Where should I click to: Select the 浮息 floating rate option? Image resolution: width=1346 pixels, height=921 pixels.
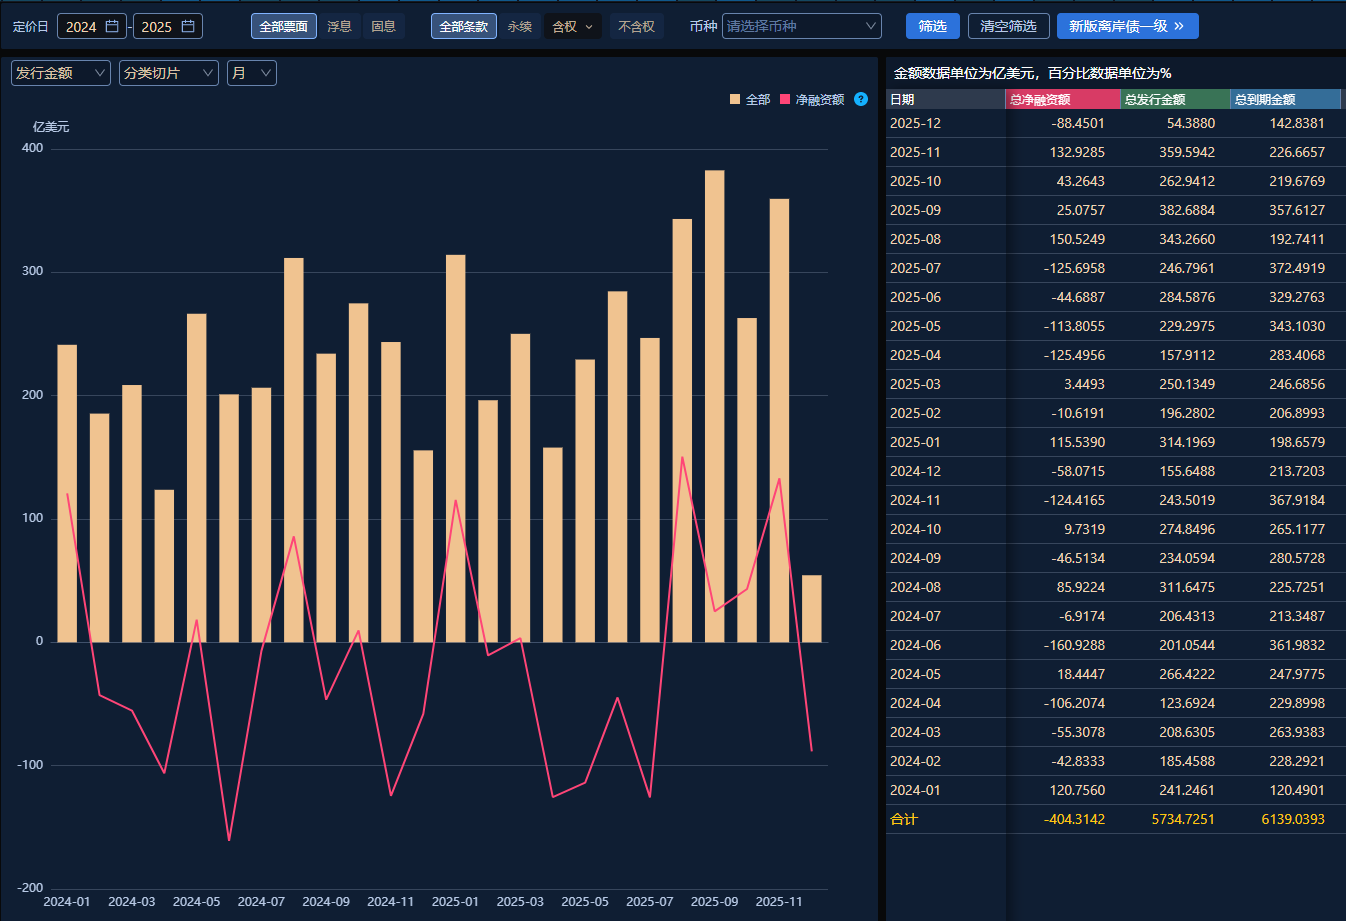[340, 27]
